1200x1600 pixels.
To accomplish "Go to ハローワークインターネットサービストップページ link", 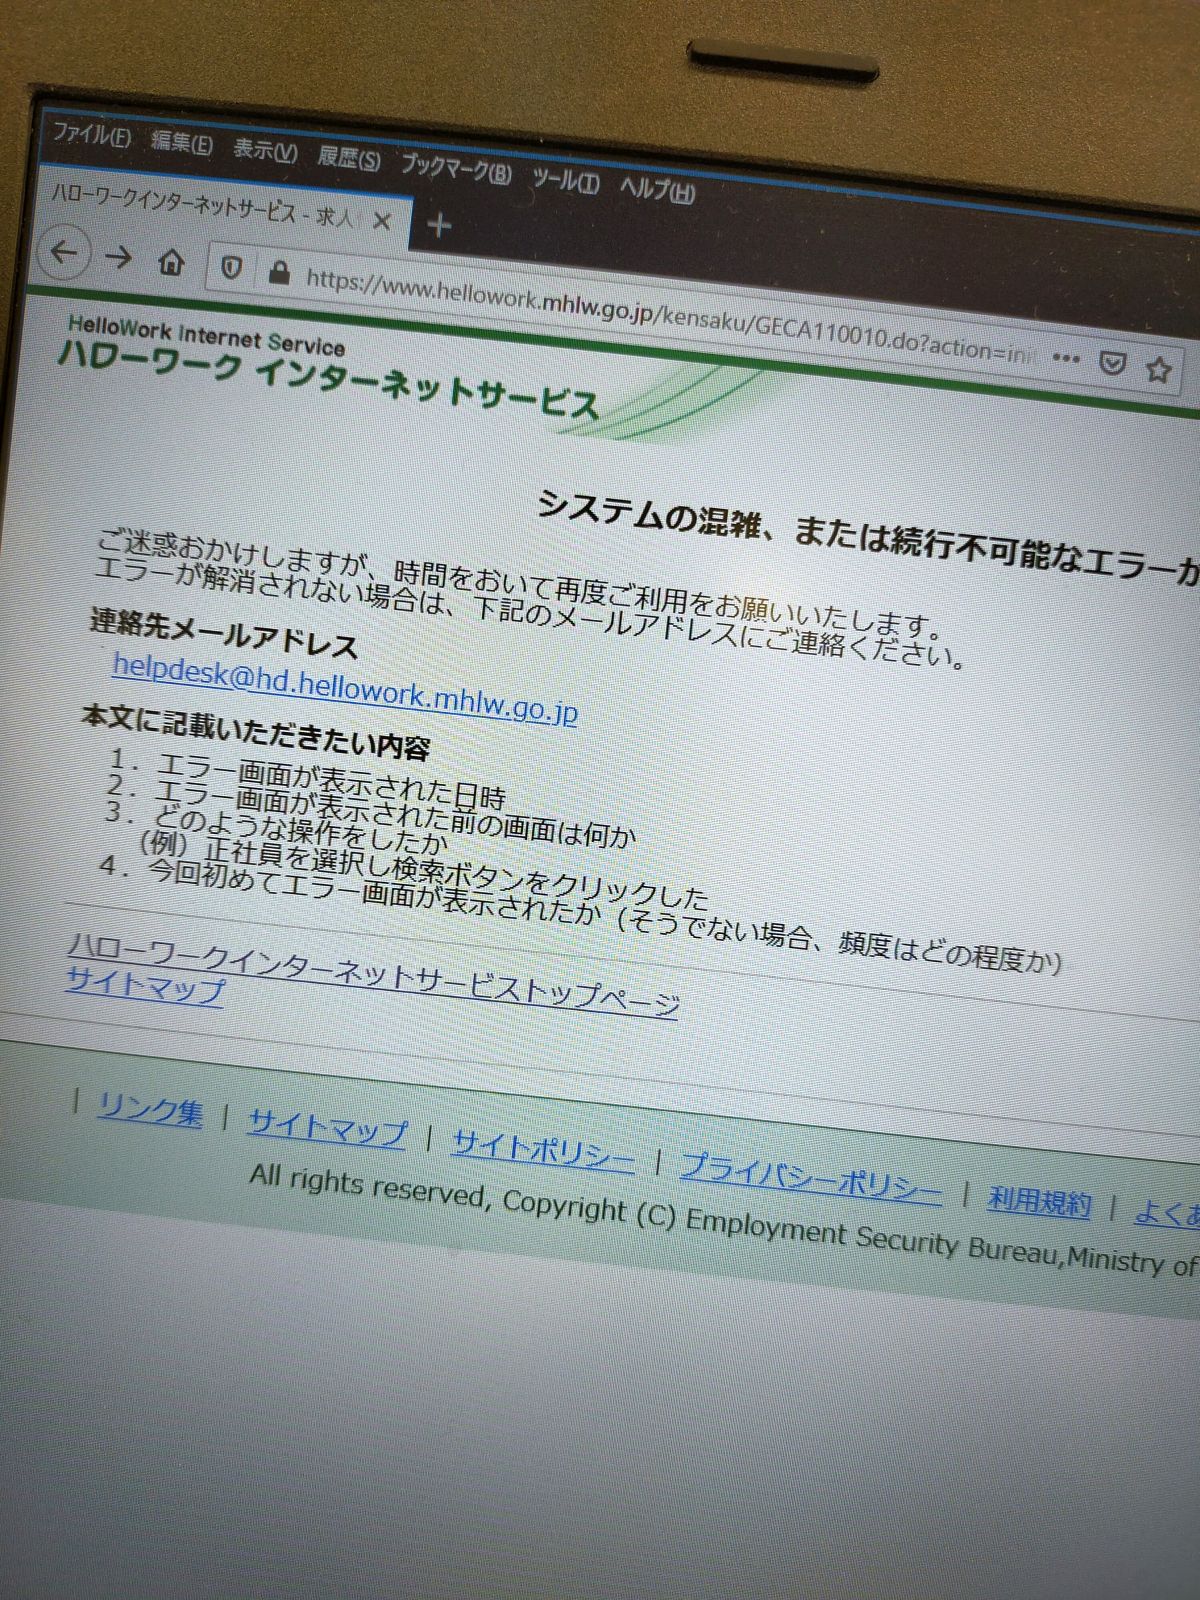I will pos(373,975).
